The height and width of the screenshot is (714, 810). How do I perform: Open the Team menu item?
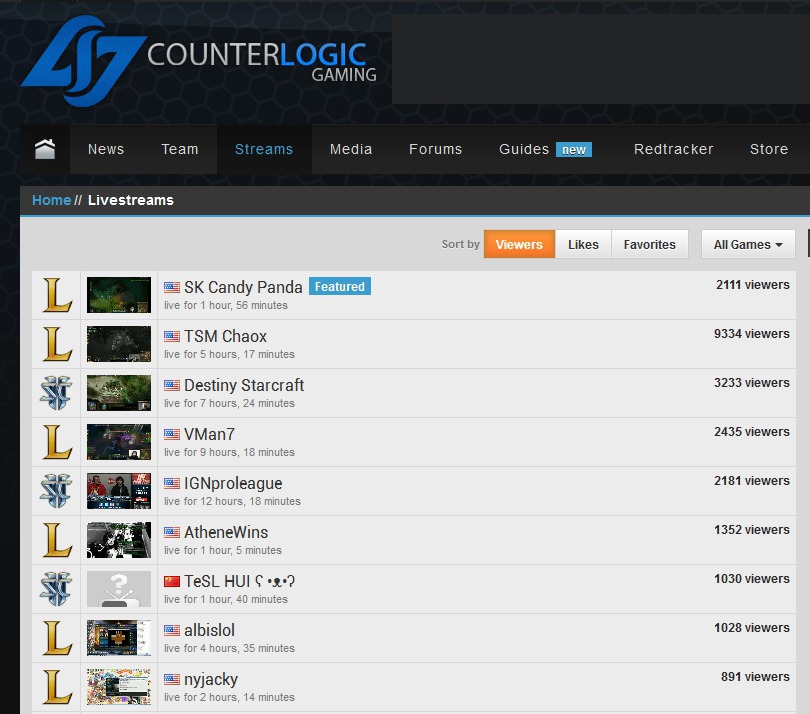[180, 149]
